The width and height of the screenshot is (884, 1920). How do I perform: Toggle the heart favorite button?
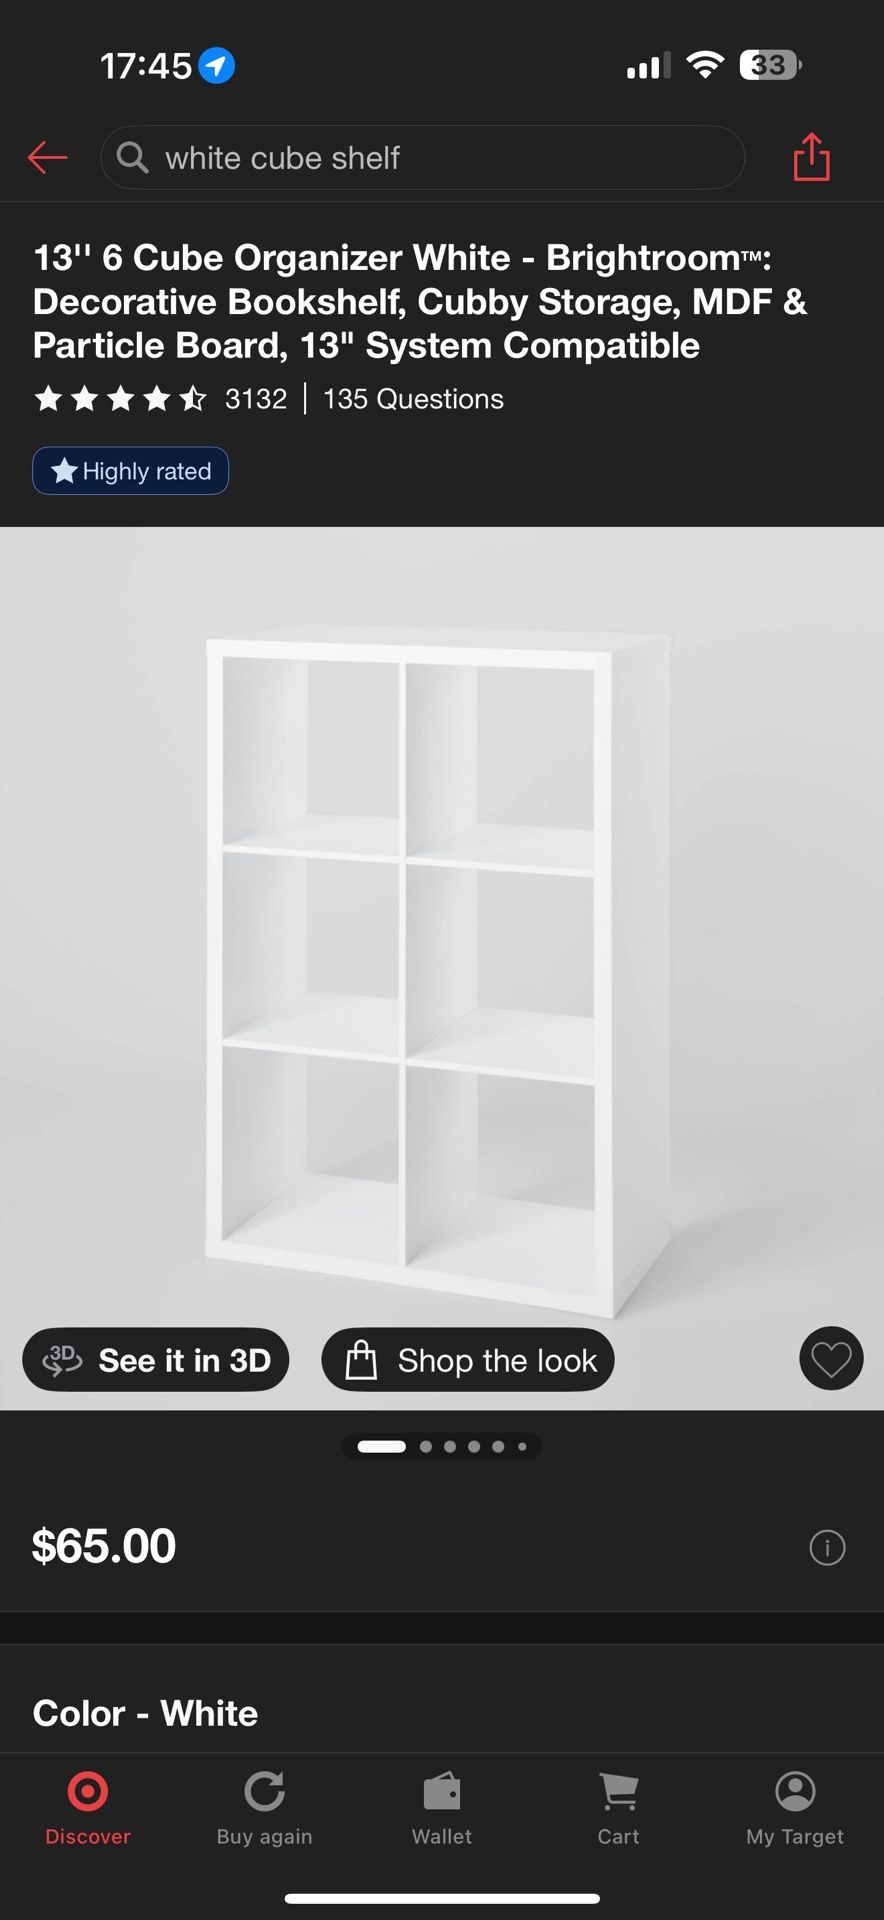click(x=831, y=1359)
